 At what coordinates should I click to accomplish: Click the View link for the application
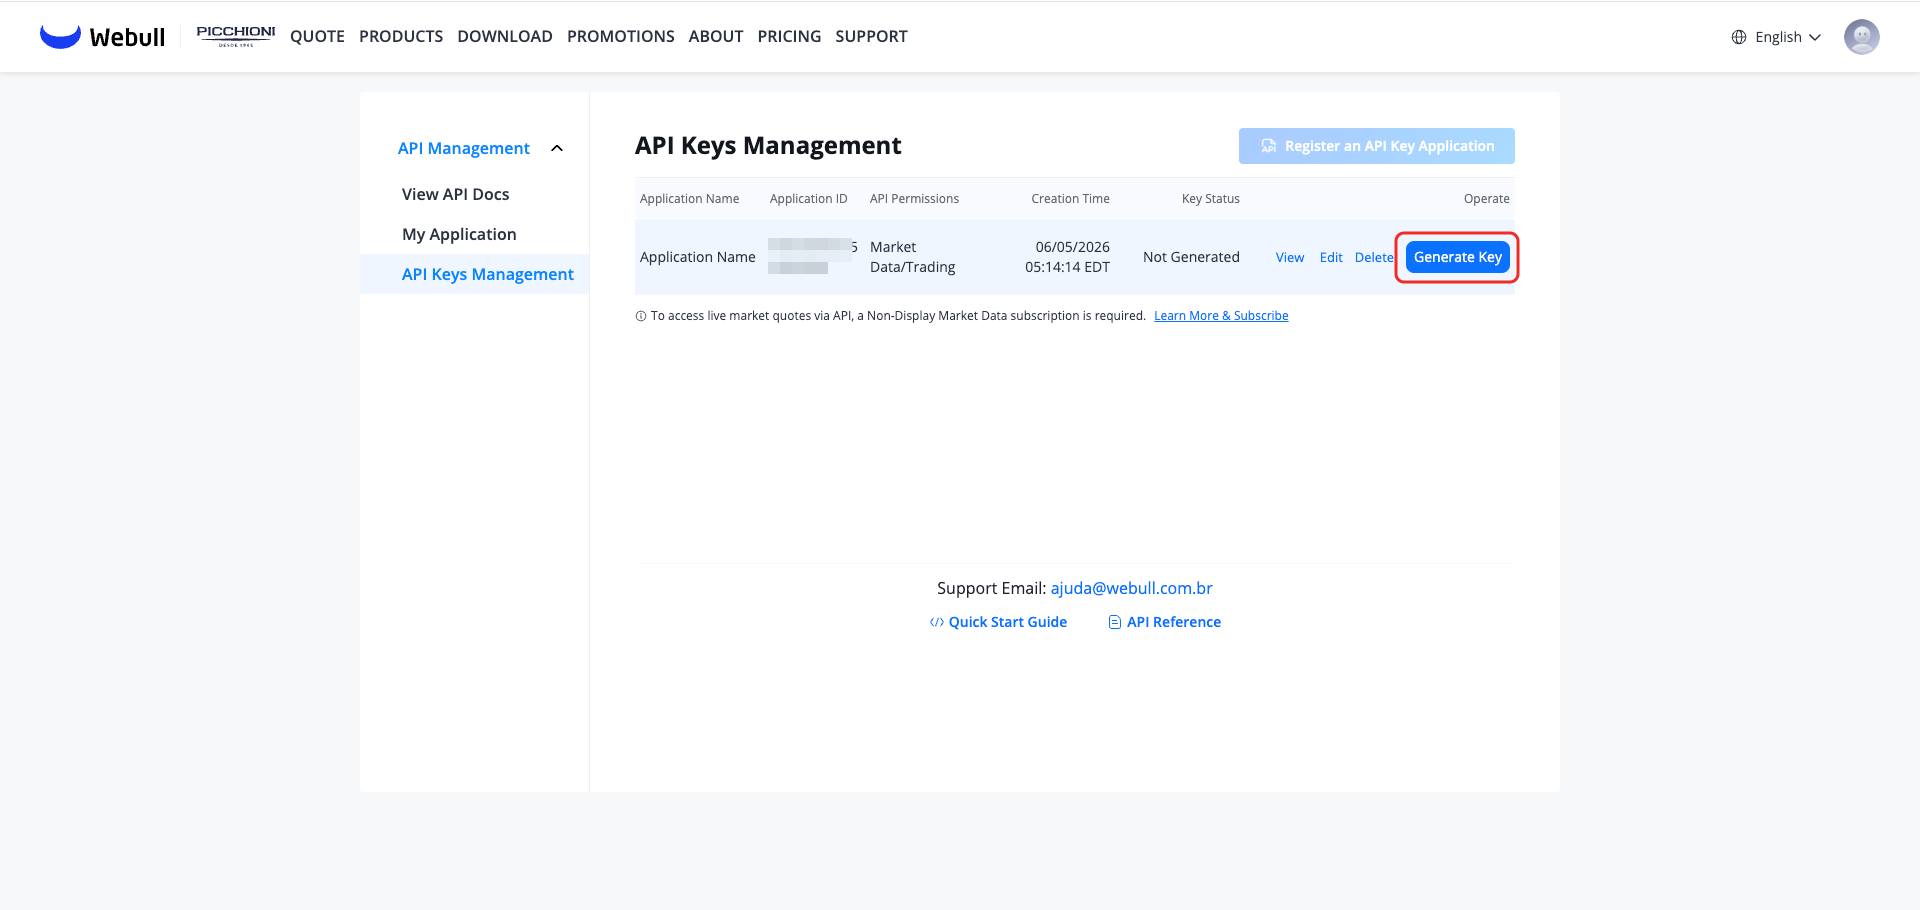tap(1290, 257)
